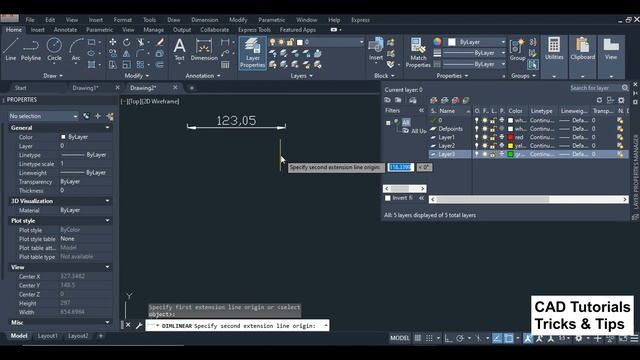This screenshot has height=360, width=640.
Task: Click the Fillet tool icon
Action: pyautogui.click(x=140, y=53)
